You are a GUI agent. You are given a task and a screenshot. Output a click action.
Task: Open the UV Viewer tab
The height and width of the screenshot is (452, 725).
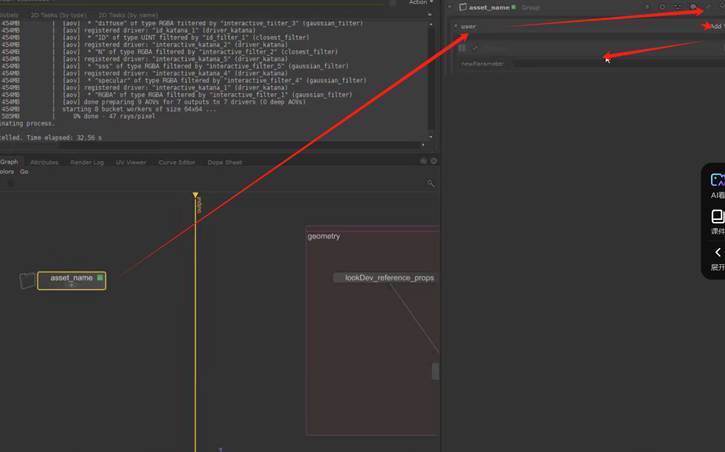pos(131,162)
